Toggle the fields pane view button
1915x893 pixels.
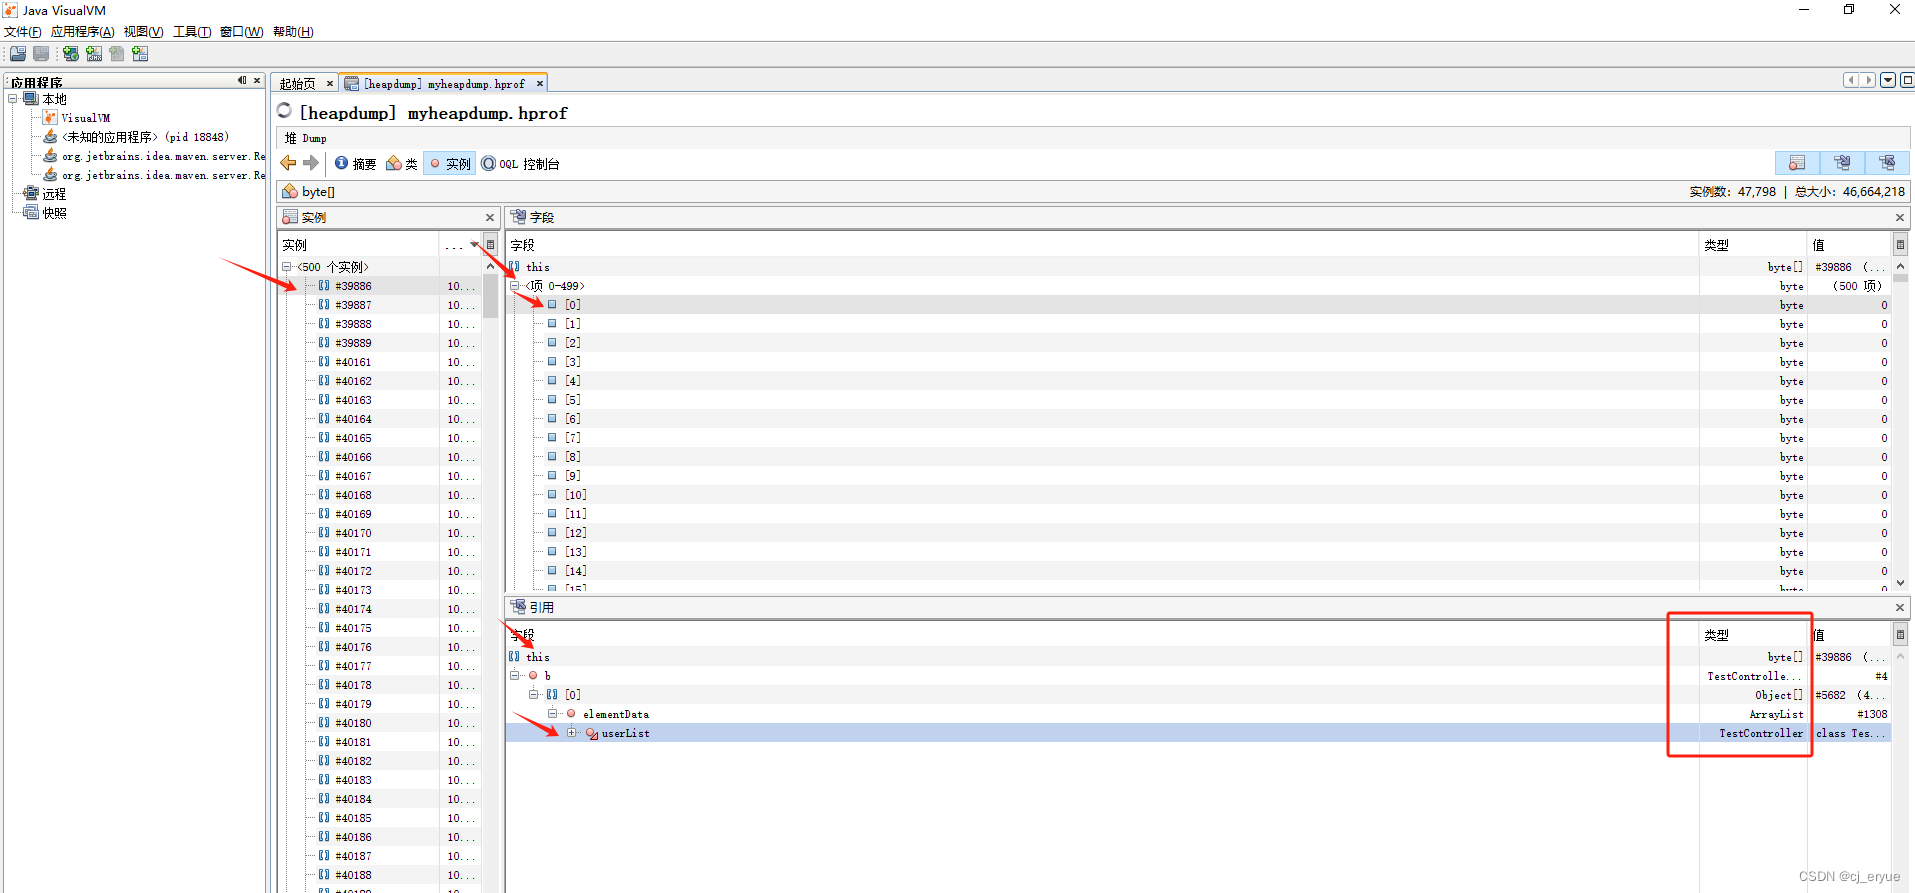click(1842, 163)
